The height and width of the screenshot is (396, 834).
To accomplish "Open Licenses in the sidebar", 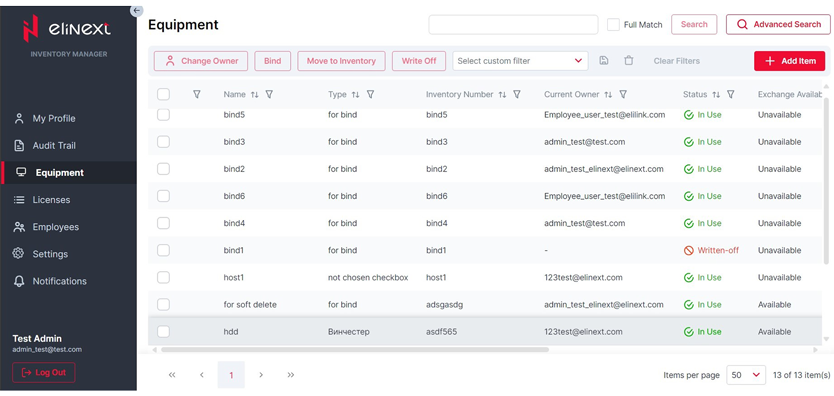I will coord(68,200).
